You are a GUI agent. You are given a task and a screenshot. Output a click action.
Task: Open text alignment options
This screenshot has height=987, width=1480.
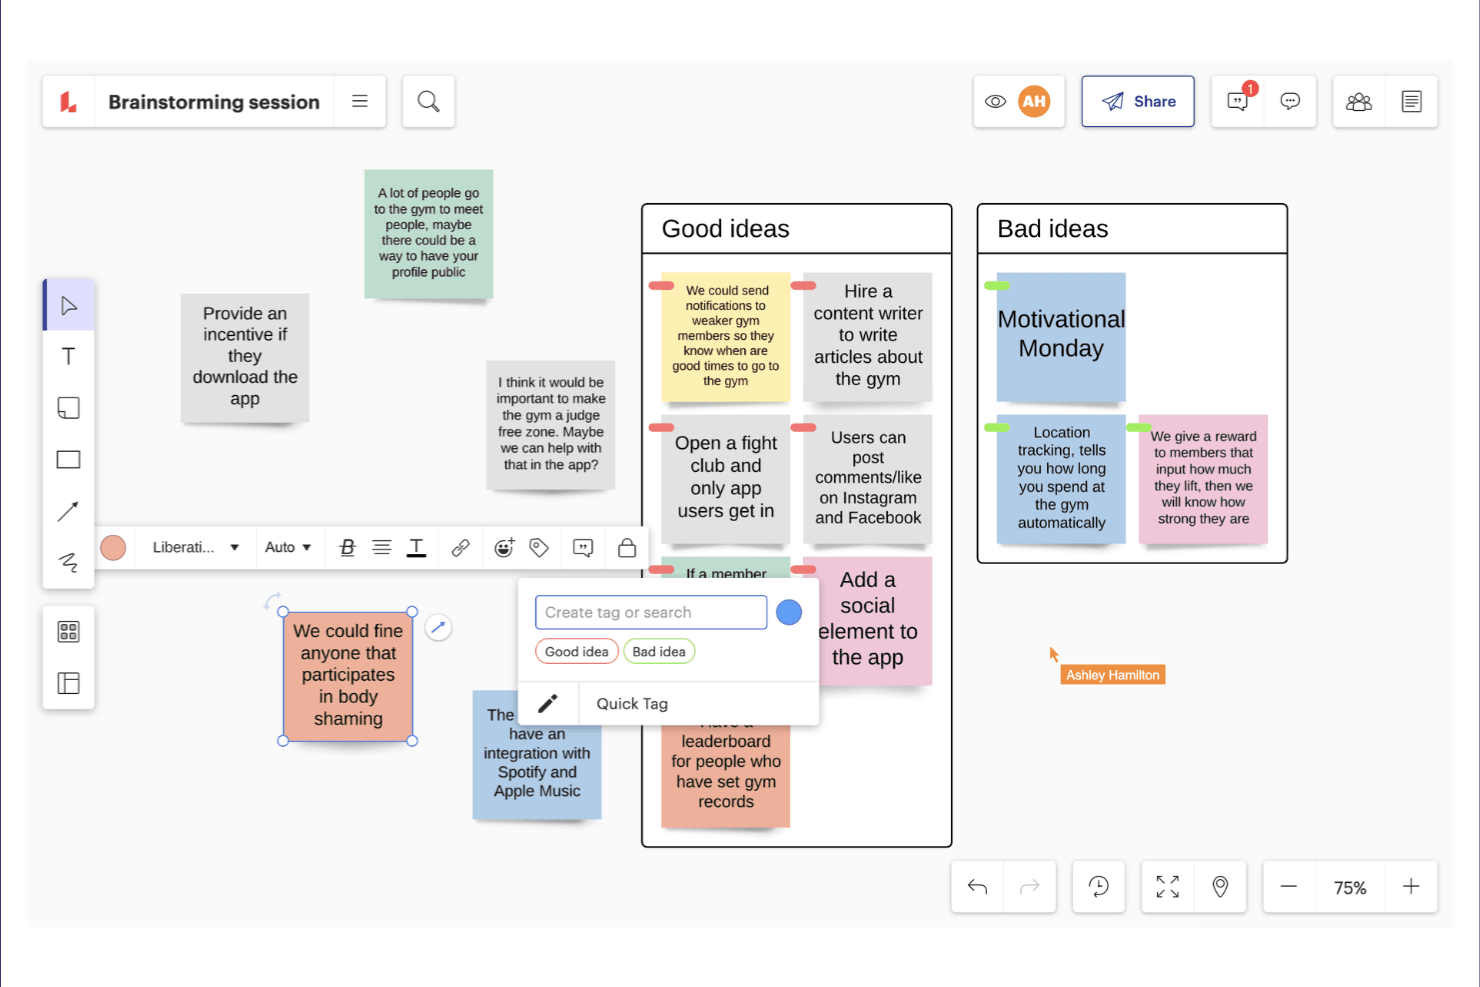[381, 547]
